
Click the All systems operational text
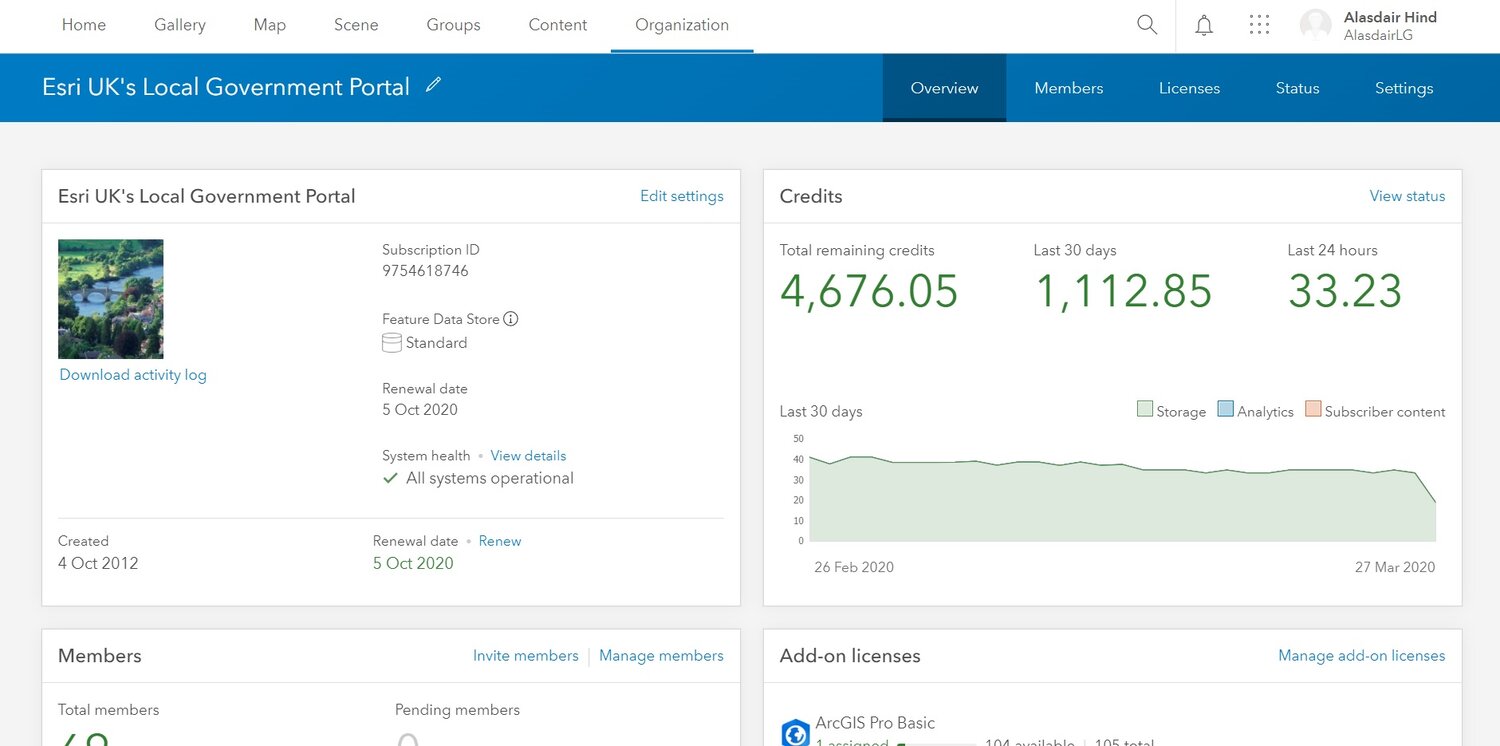coord(490,478)
